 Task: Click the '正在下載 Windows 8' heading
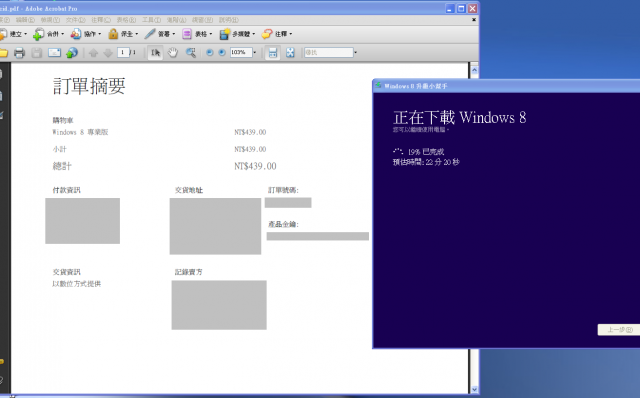point(460,118)
